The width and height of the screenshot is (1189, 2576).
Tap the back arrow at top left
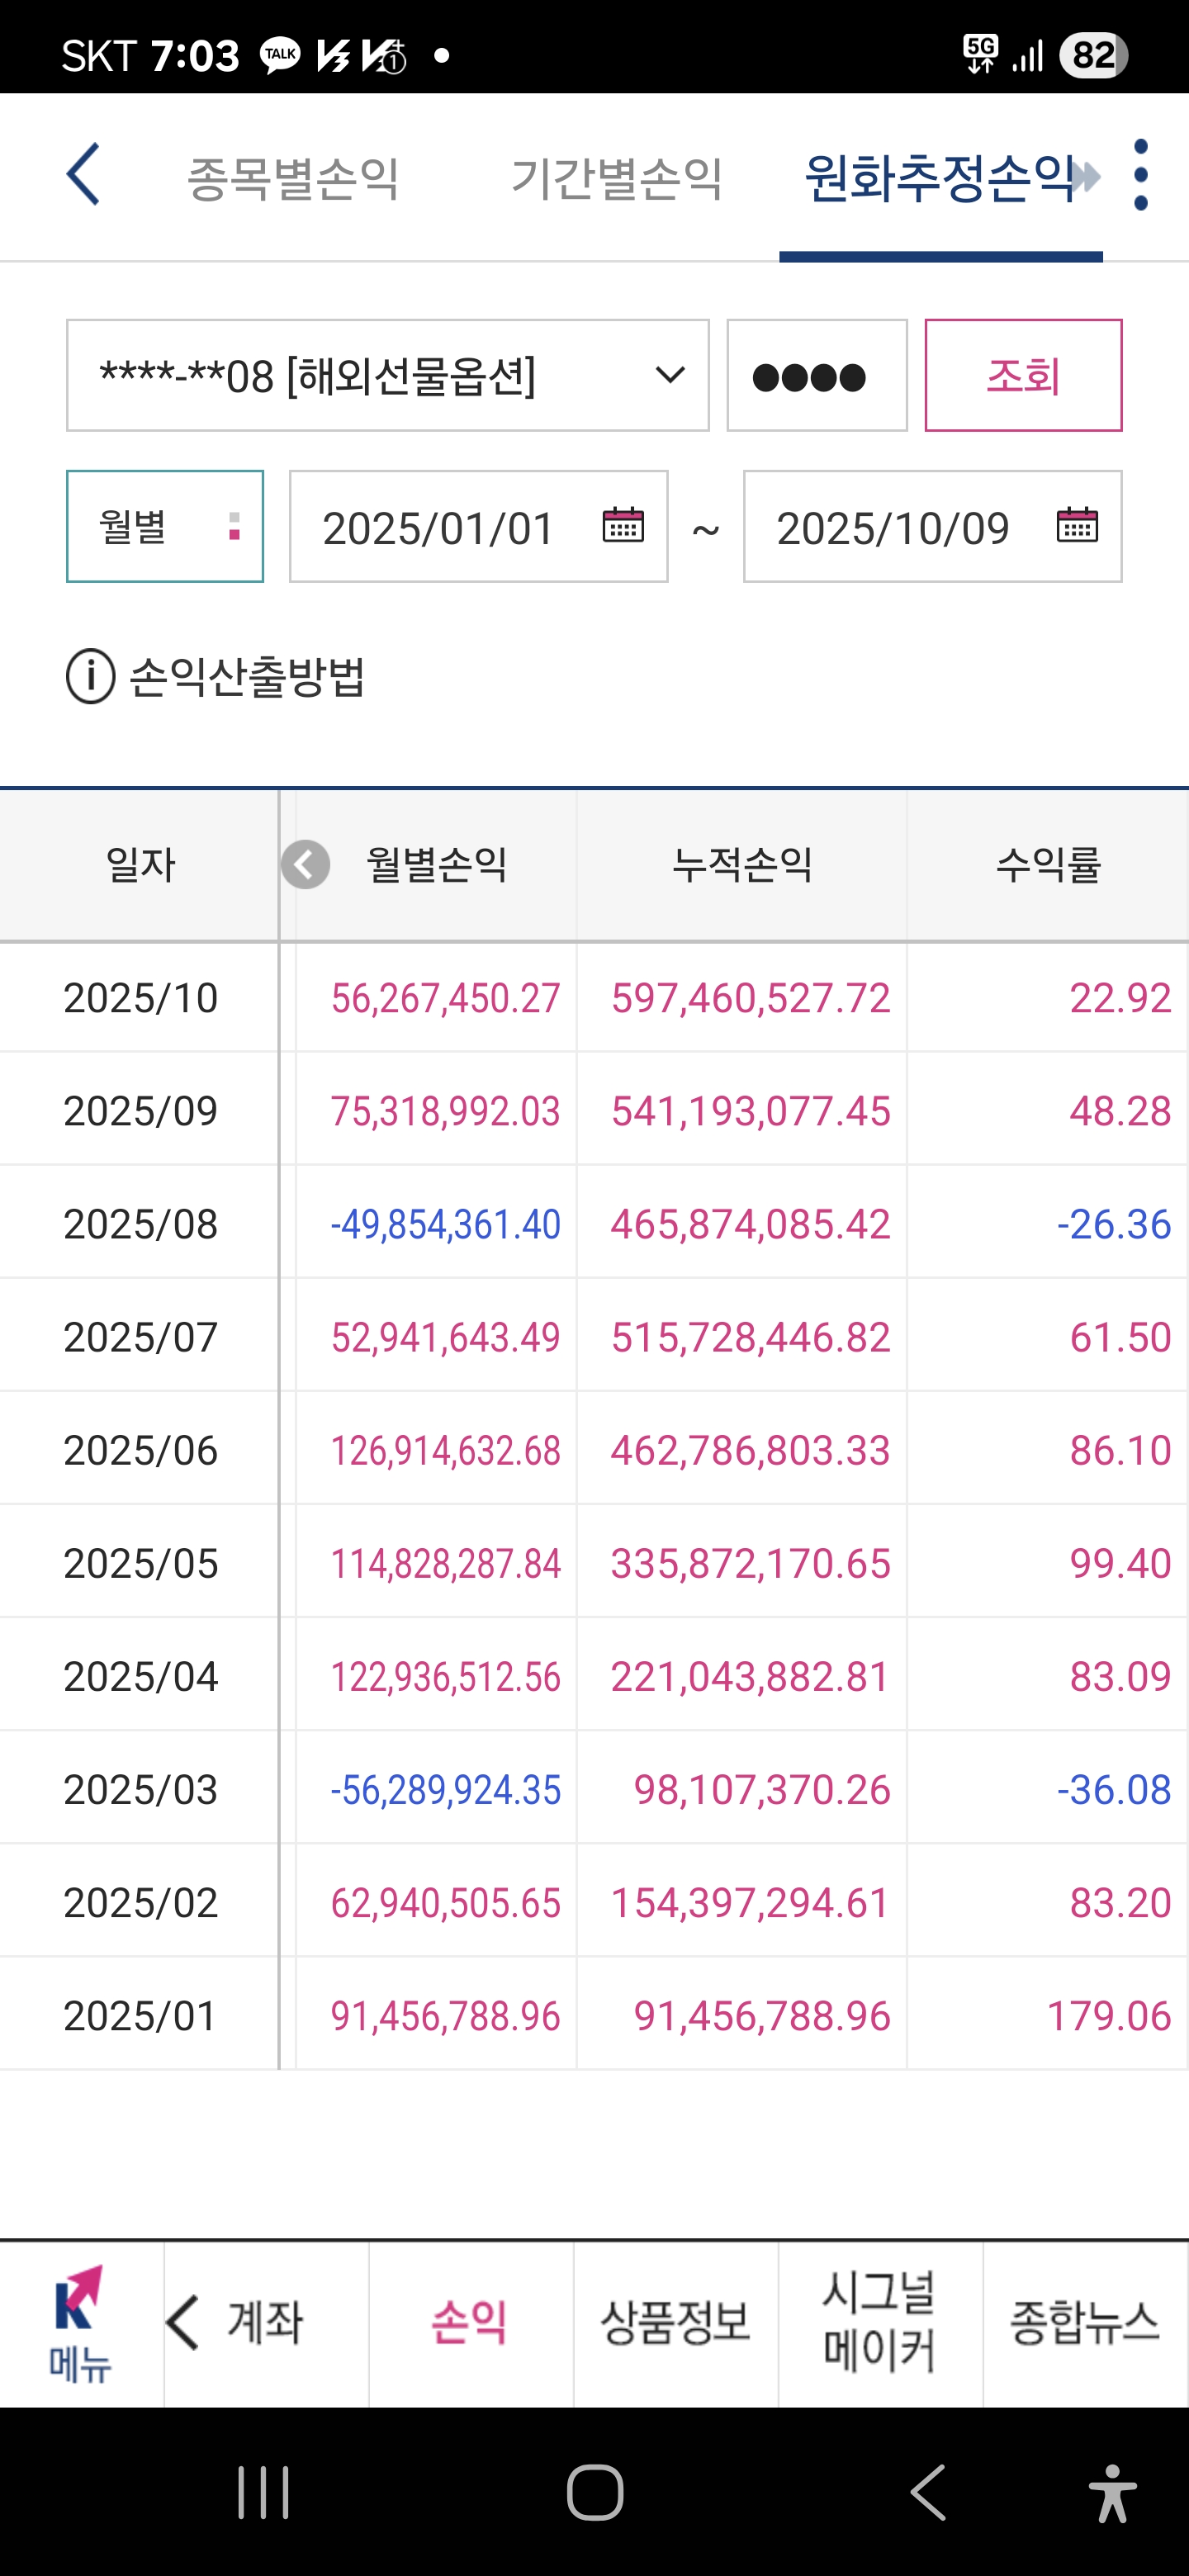(83, 174)
